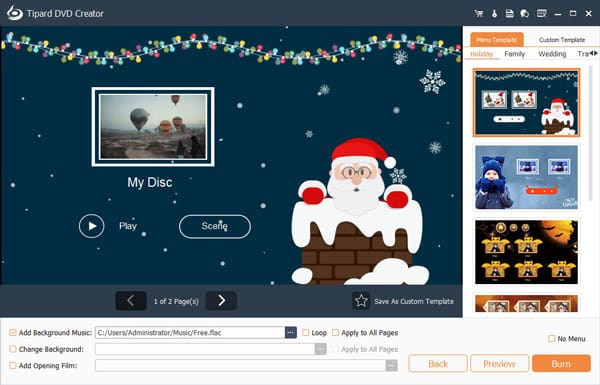Uncheck Add Background Music checkbox
The height and width of the screenshot is (385, 600).
coord(13,333)
